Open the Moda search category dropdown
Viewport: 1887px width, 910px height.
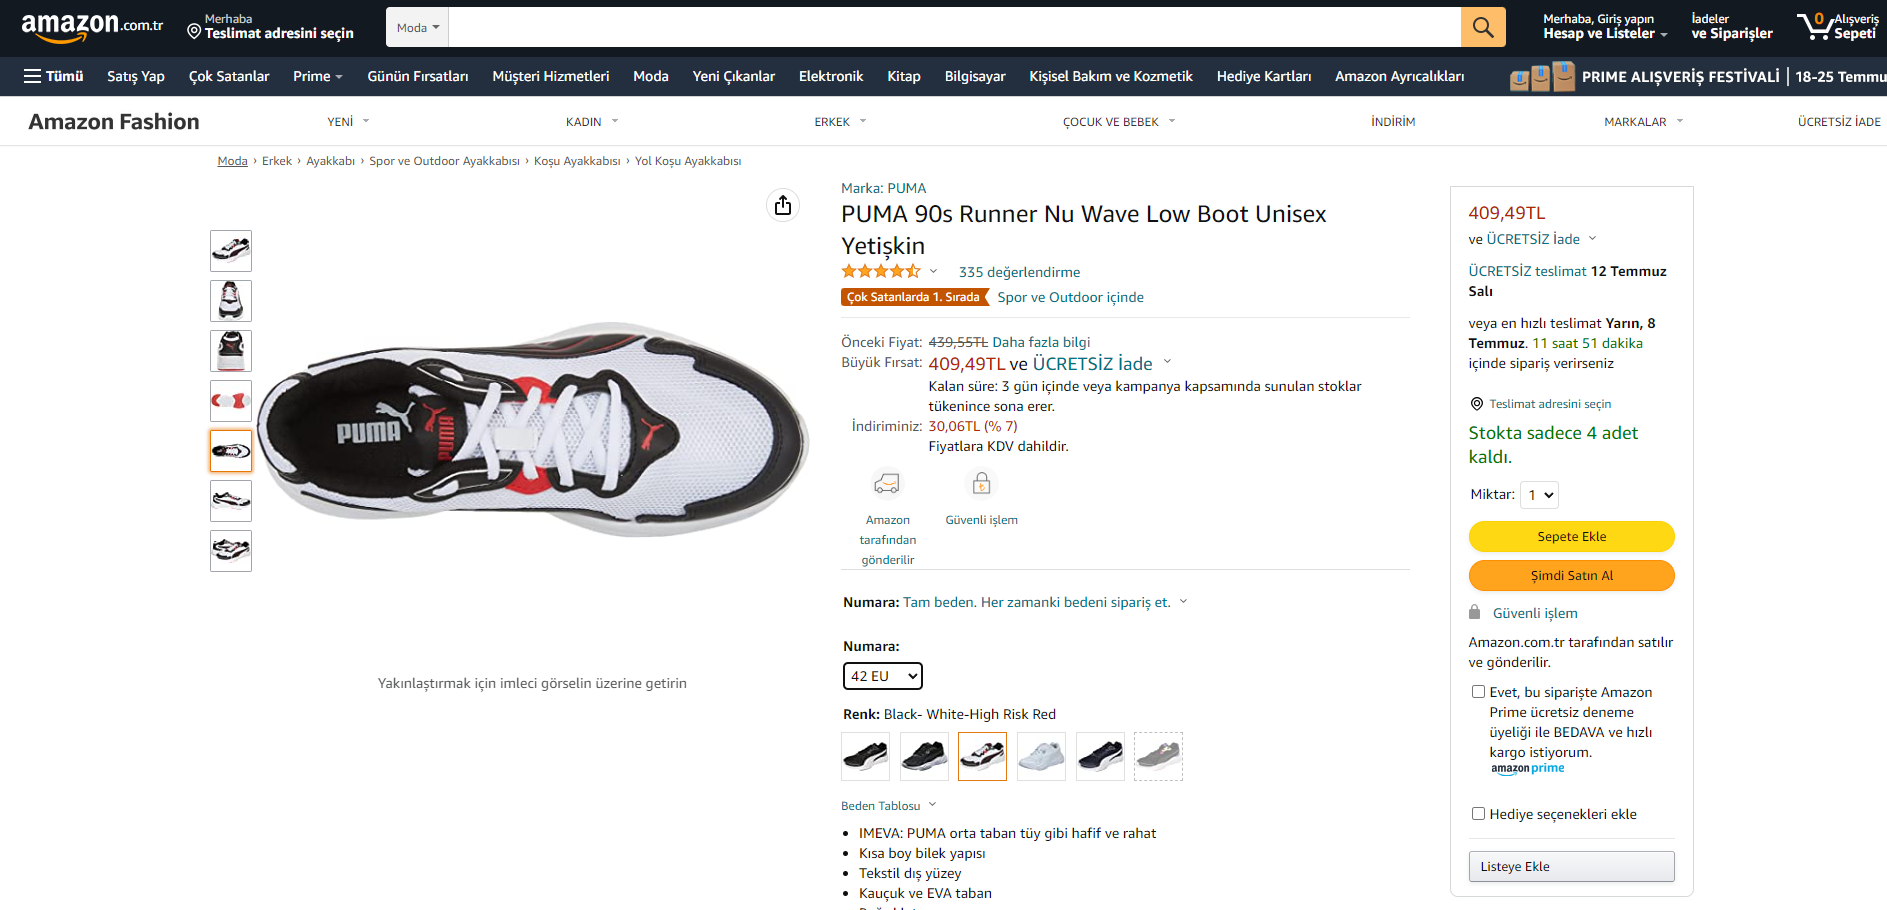(x=417, y=28)
